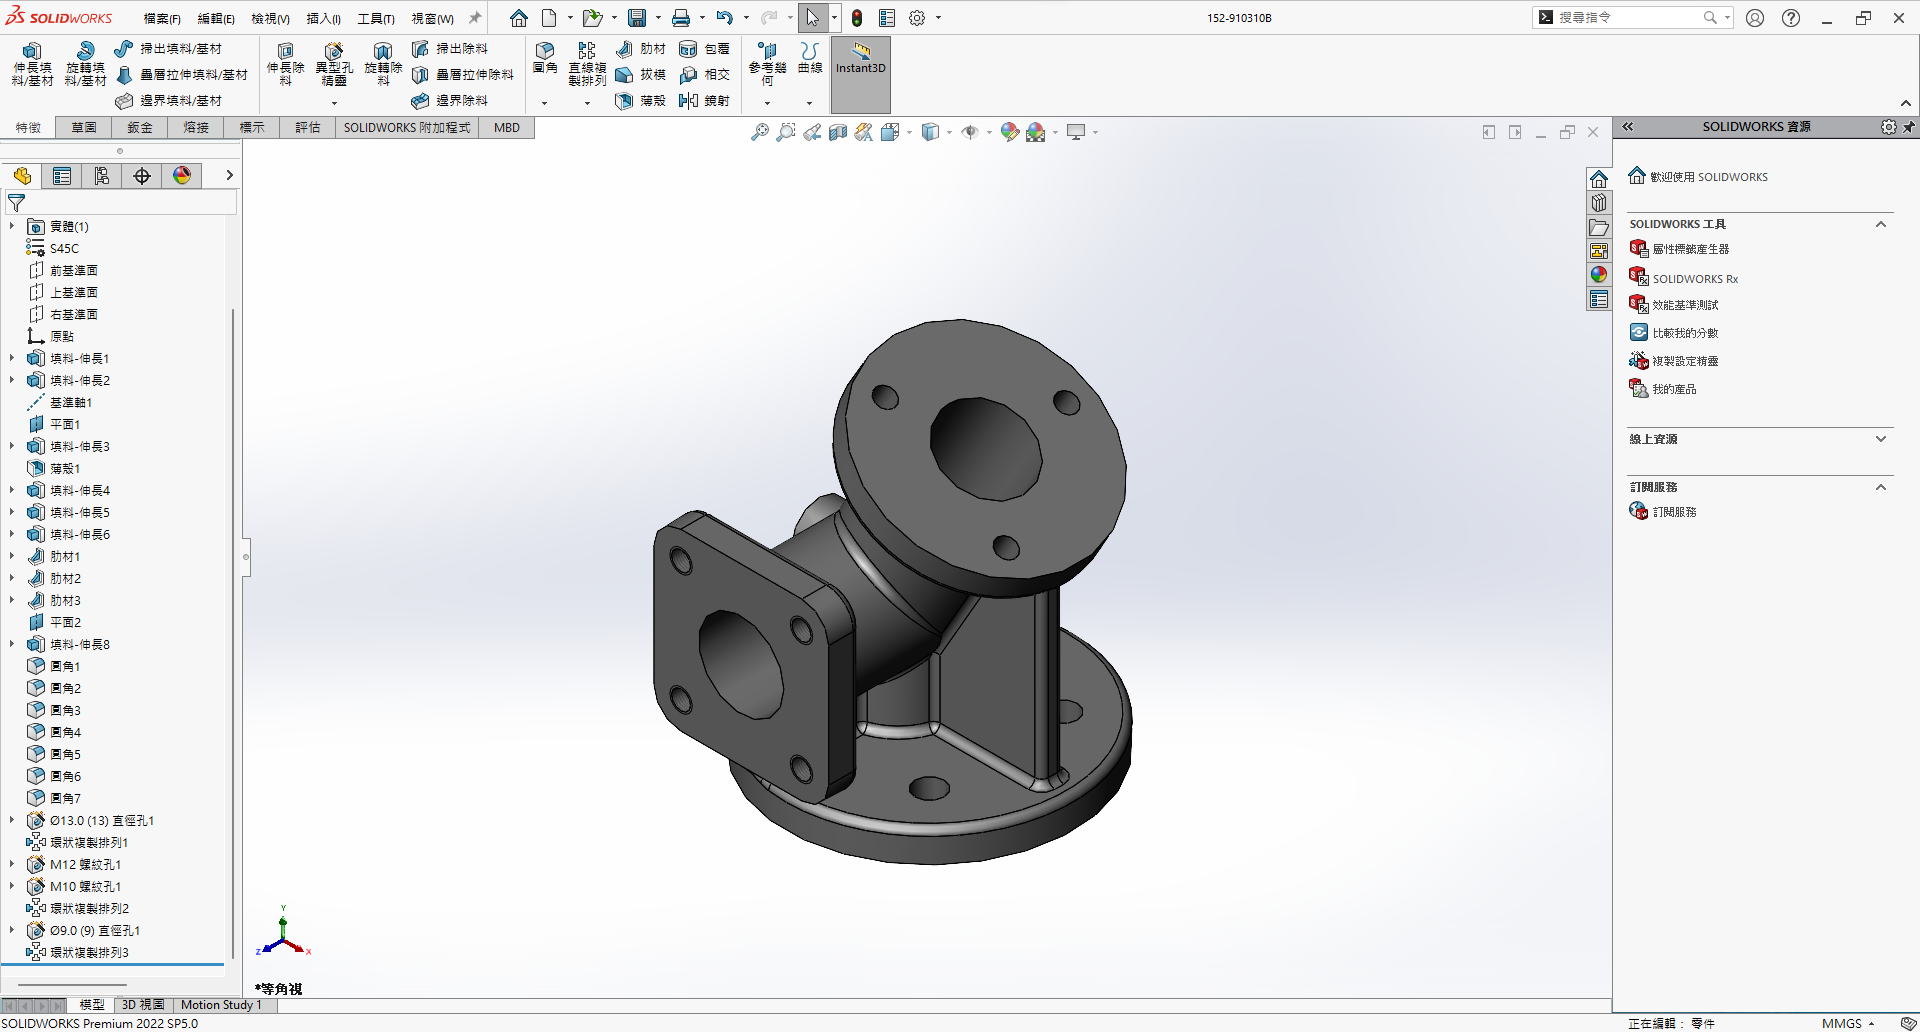Collapse the SOLIDWORKS 工具 section
Screen dimensions: 1920x1032
click(x=1881, y=224)
